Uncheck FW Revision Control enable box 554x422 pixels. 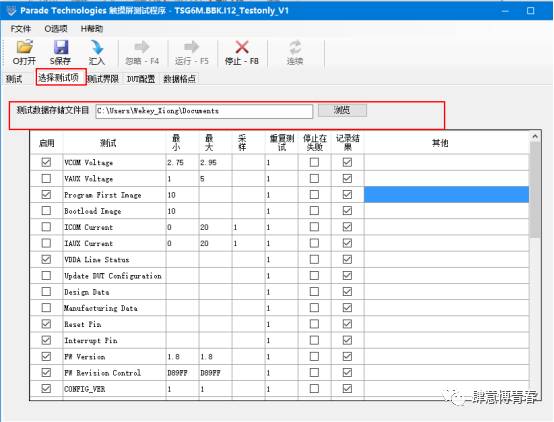(46, 373)
